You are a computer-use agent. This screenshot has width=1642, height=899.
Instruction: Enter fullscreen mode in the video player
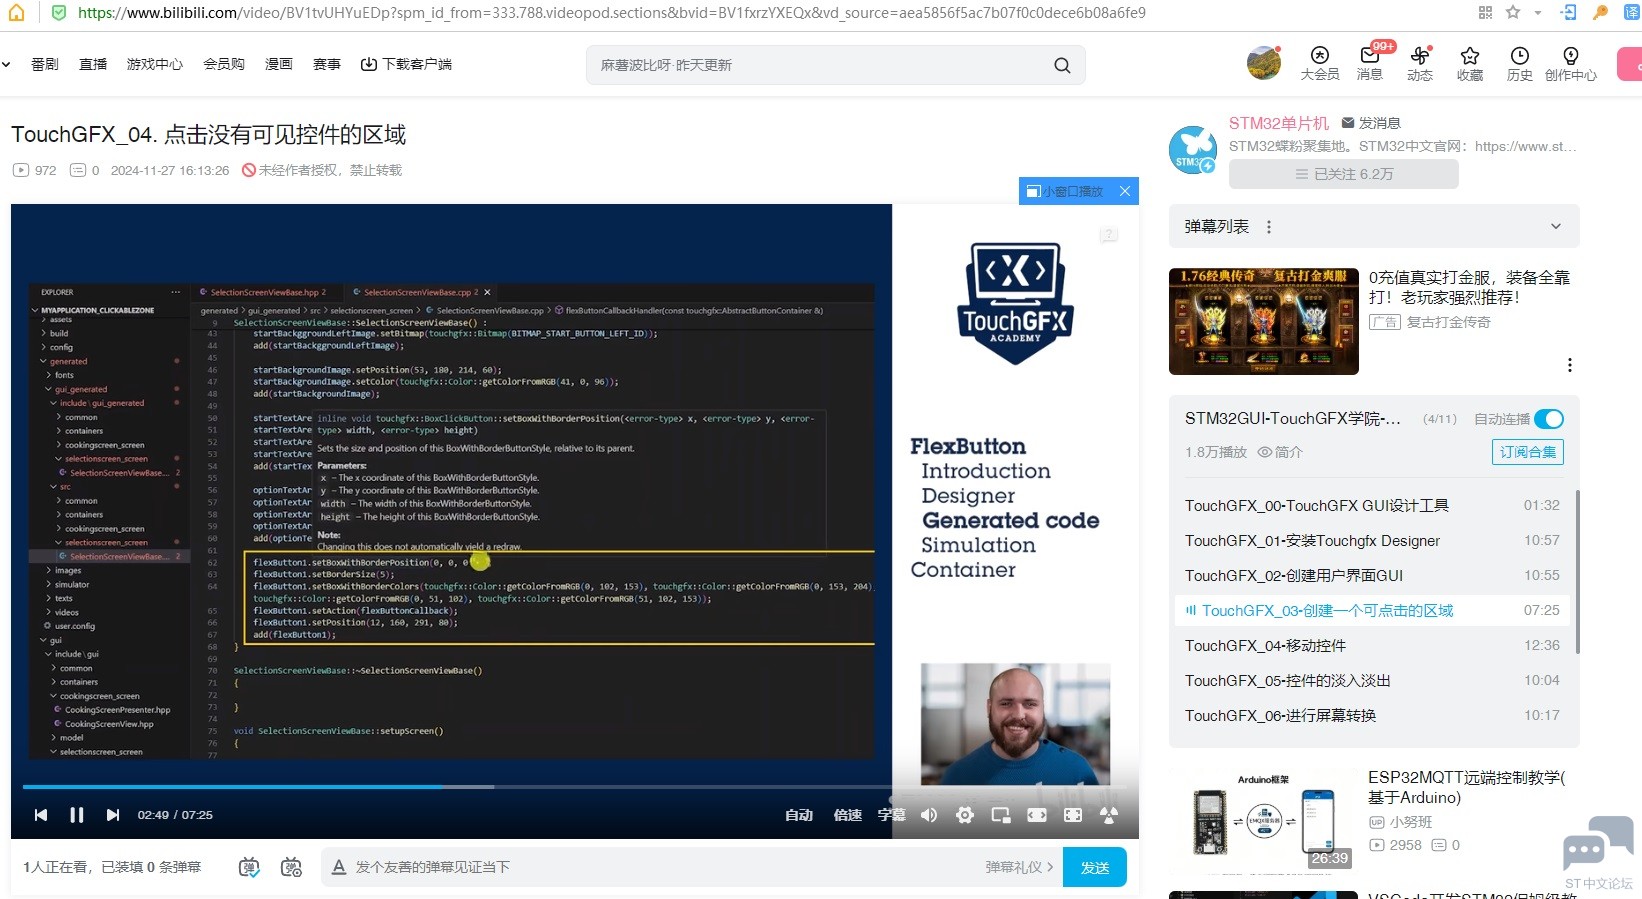tap(1073, 815)
